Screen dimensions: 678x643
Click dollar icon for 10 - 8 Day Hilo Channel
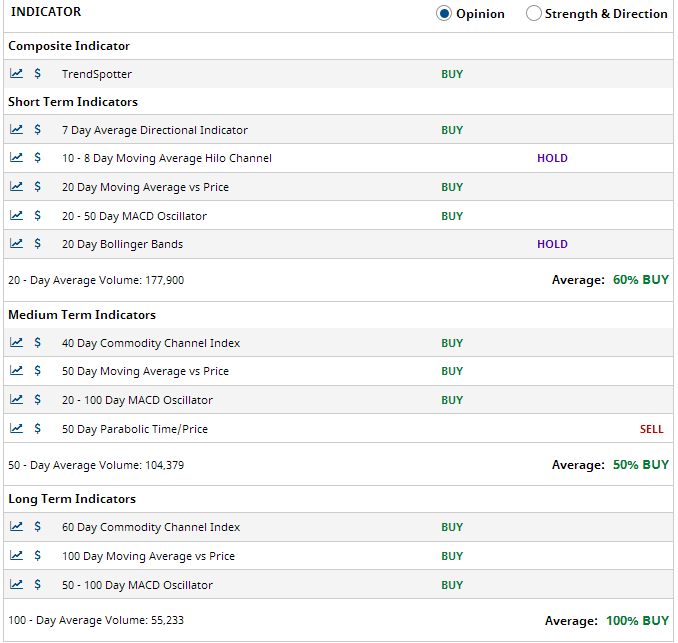coord(38,158)
